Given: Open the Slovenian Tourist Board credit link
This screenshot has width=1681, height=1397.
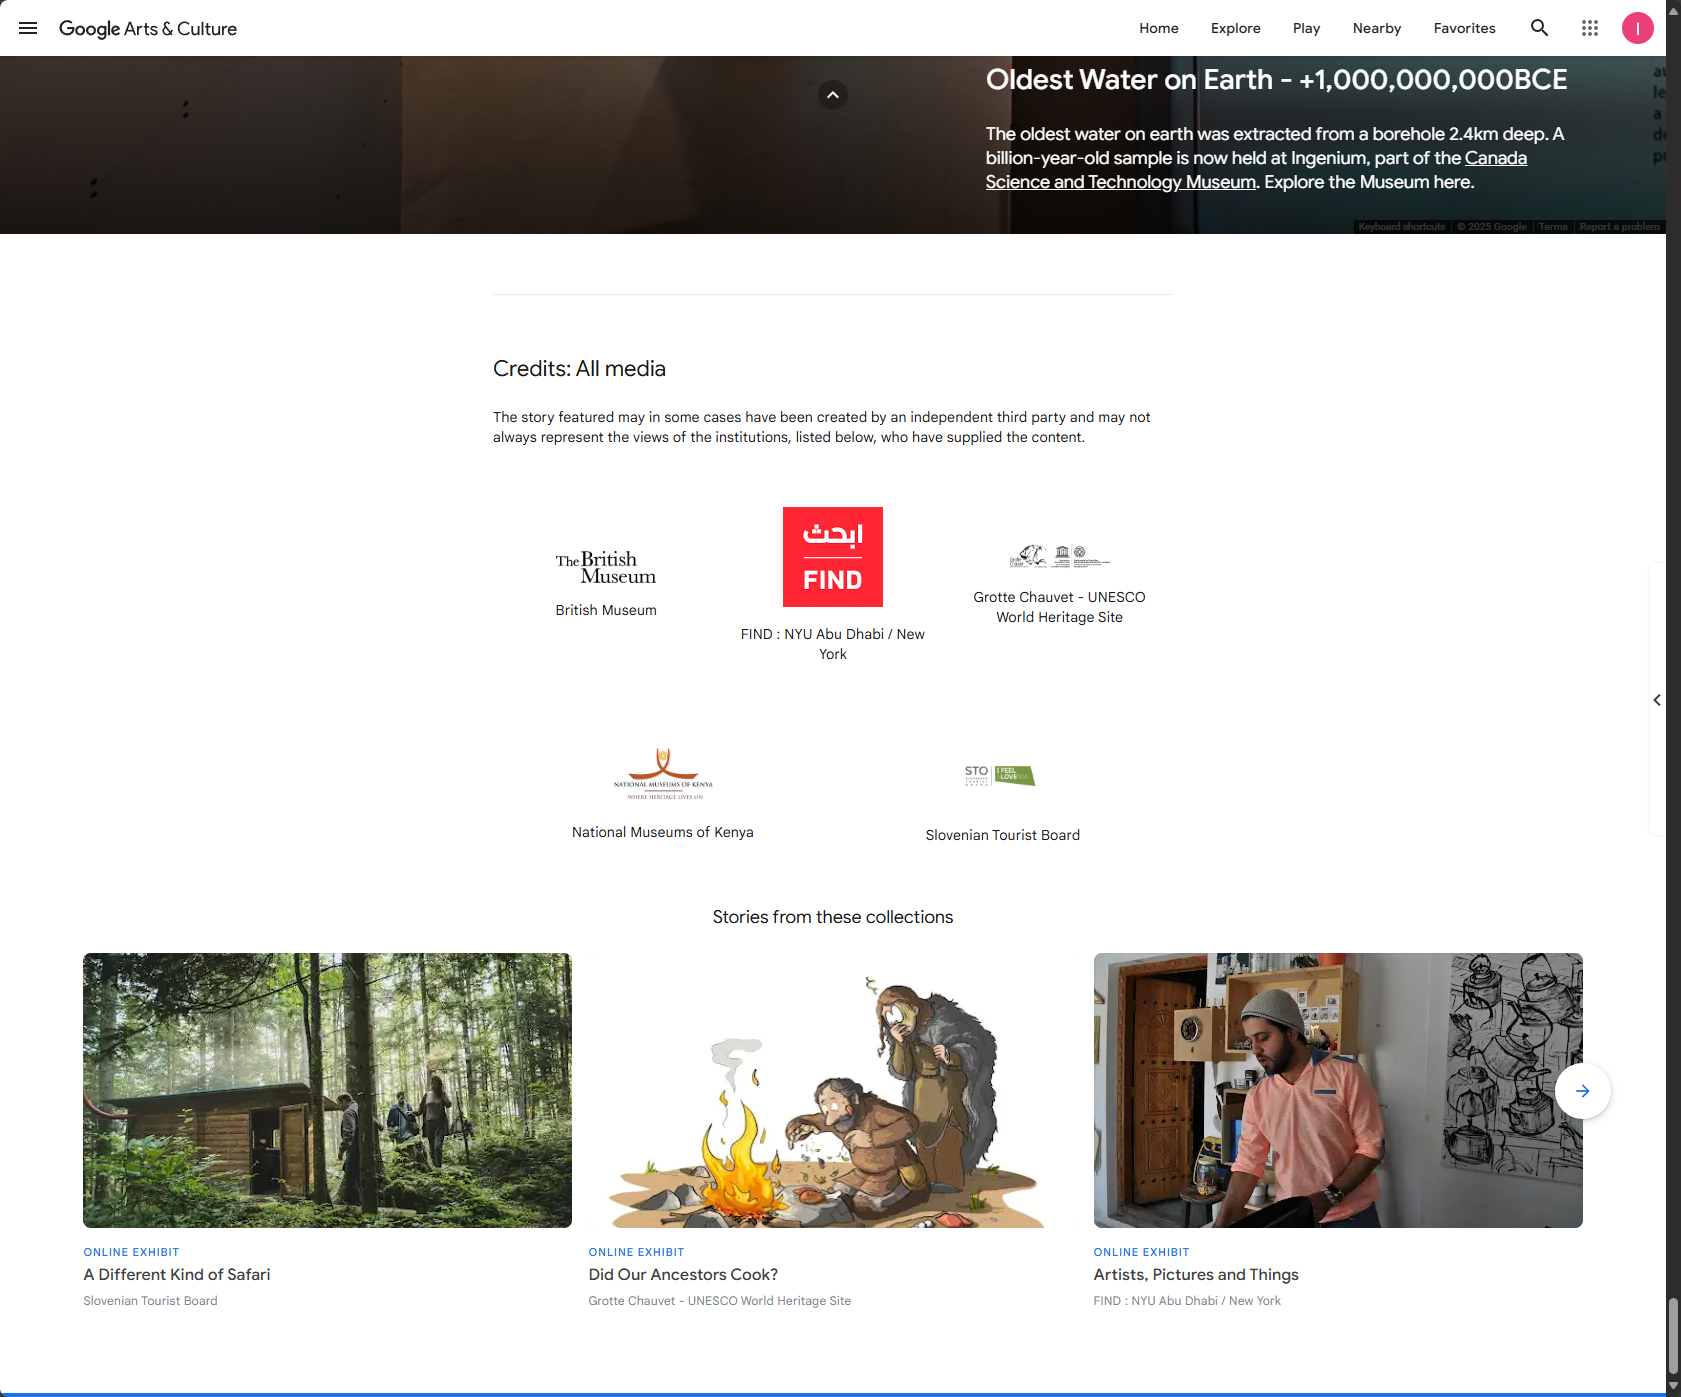Looking at the screenshot, I should tap(1003, 835).
